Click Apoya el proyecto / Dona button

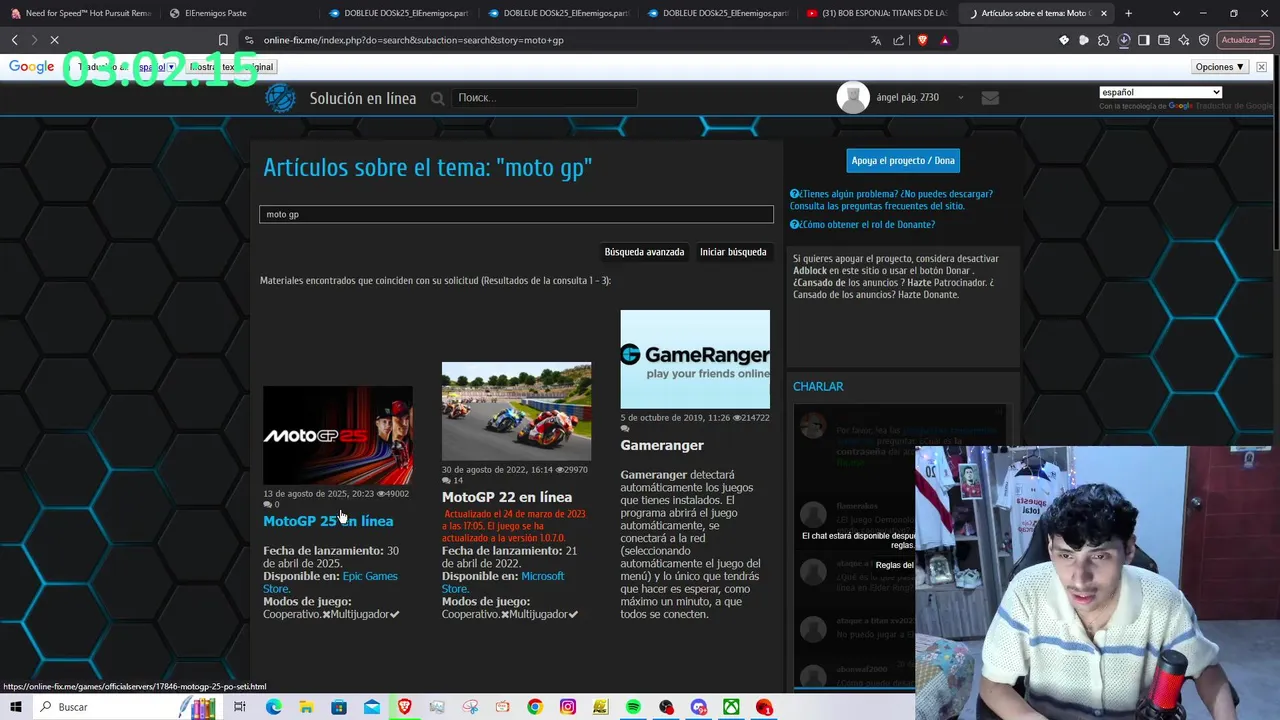[903, 160]
